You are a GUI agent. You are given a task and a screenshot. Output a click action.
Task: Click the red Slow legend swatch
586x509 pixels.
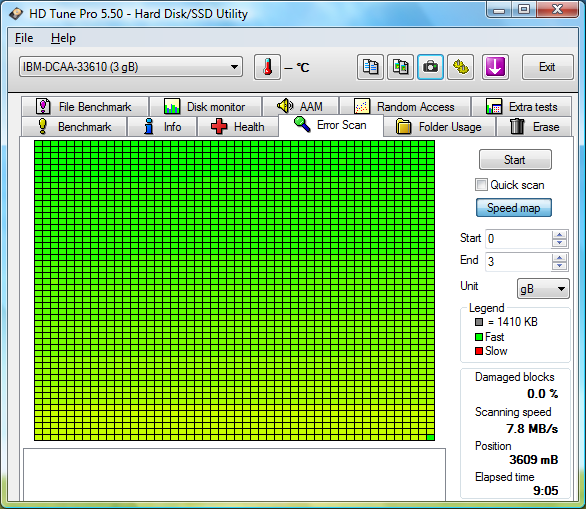[x=479, y=351]
